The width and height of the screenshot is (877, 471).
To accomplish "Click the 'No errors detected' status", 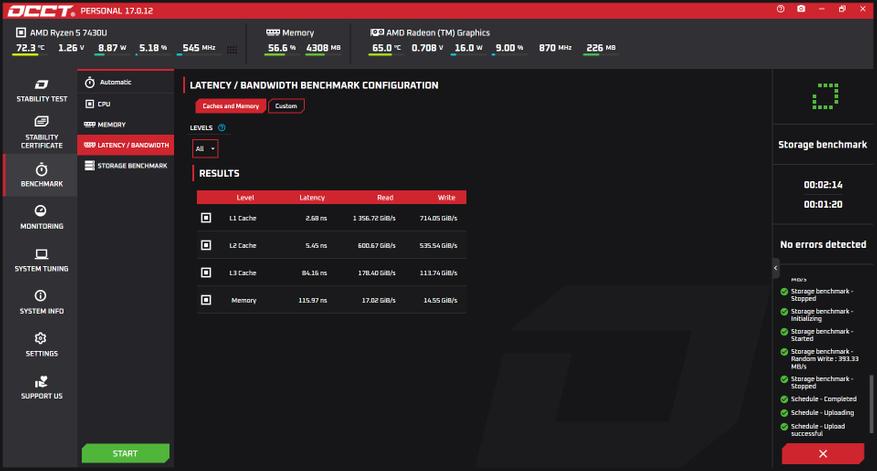I will coord(823,244).
